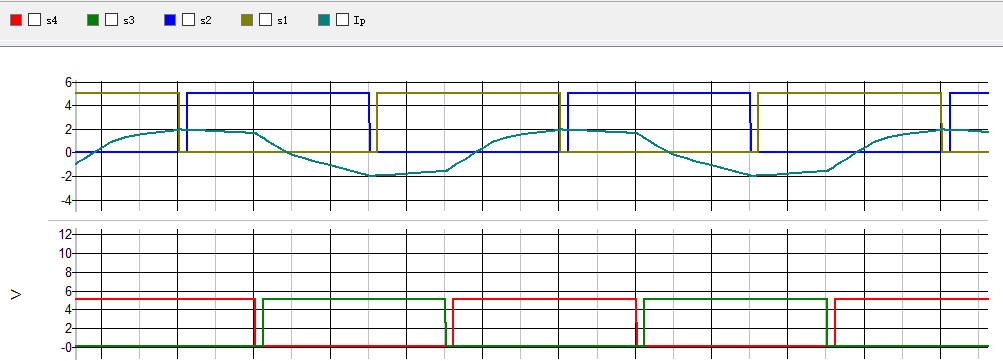This screenshot has height=361, width=1003.
Task: Open the green s3 color swatch
Action: point(93,20)
